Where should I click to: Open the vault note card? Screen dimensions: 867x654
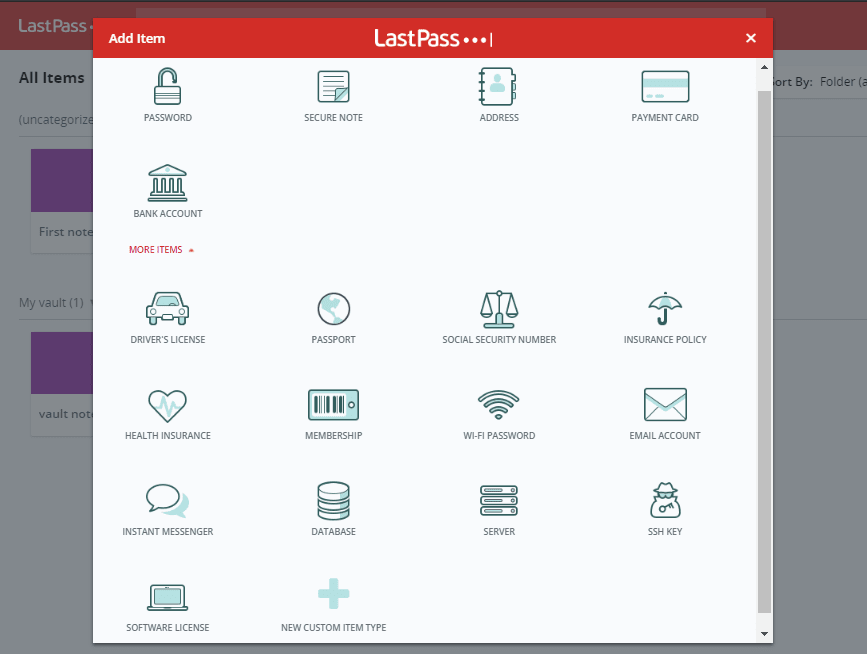pyautogui.click(x=62, y=384)
